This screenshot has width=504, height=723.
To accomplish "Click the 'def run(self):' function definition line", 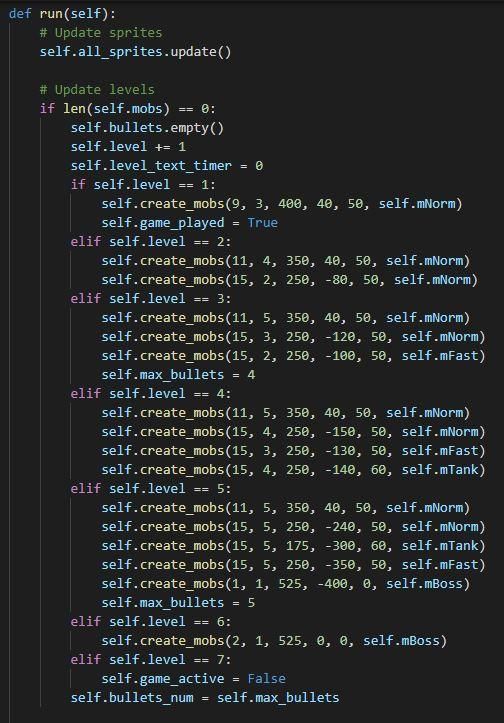I will [x=62, y=13].
